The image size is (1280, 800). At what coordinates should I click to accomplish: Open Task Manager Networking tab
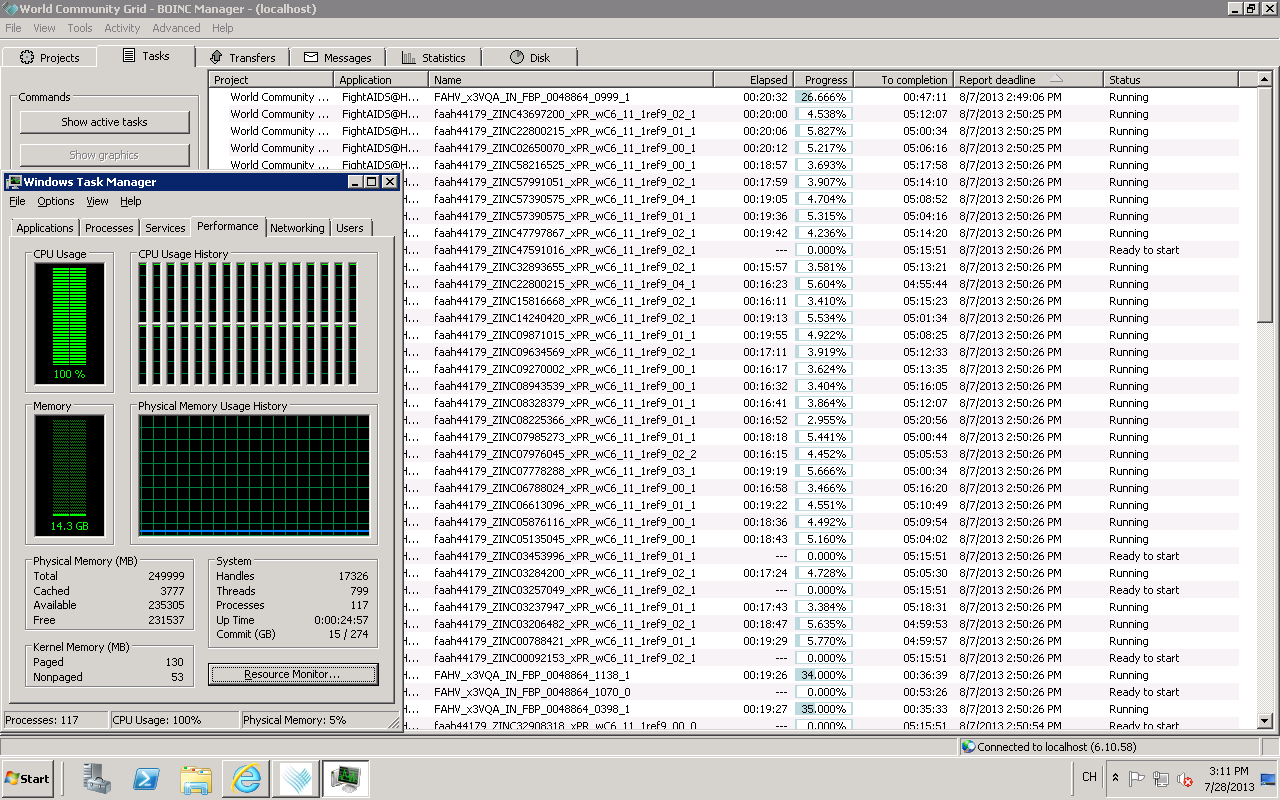tap(297, 228)
